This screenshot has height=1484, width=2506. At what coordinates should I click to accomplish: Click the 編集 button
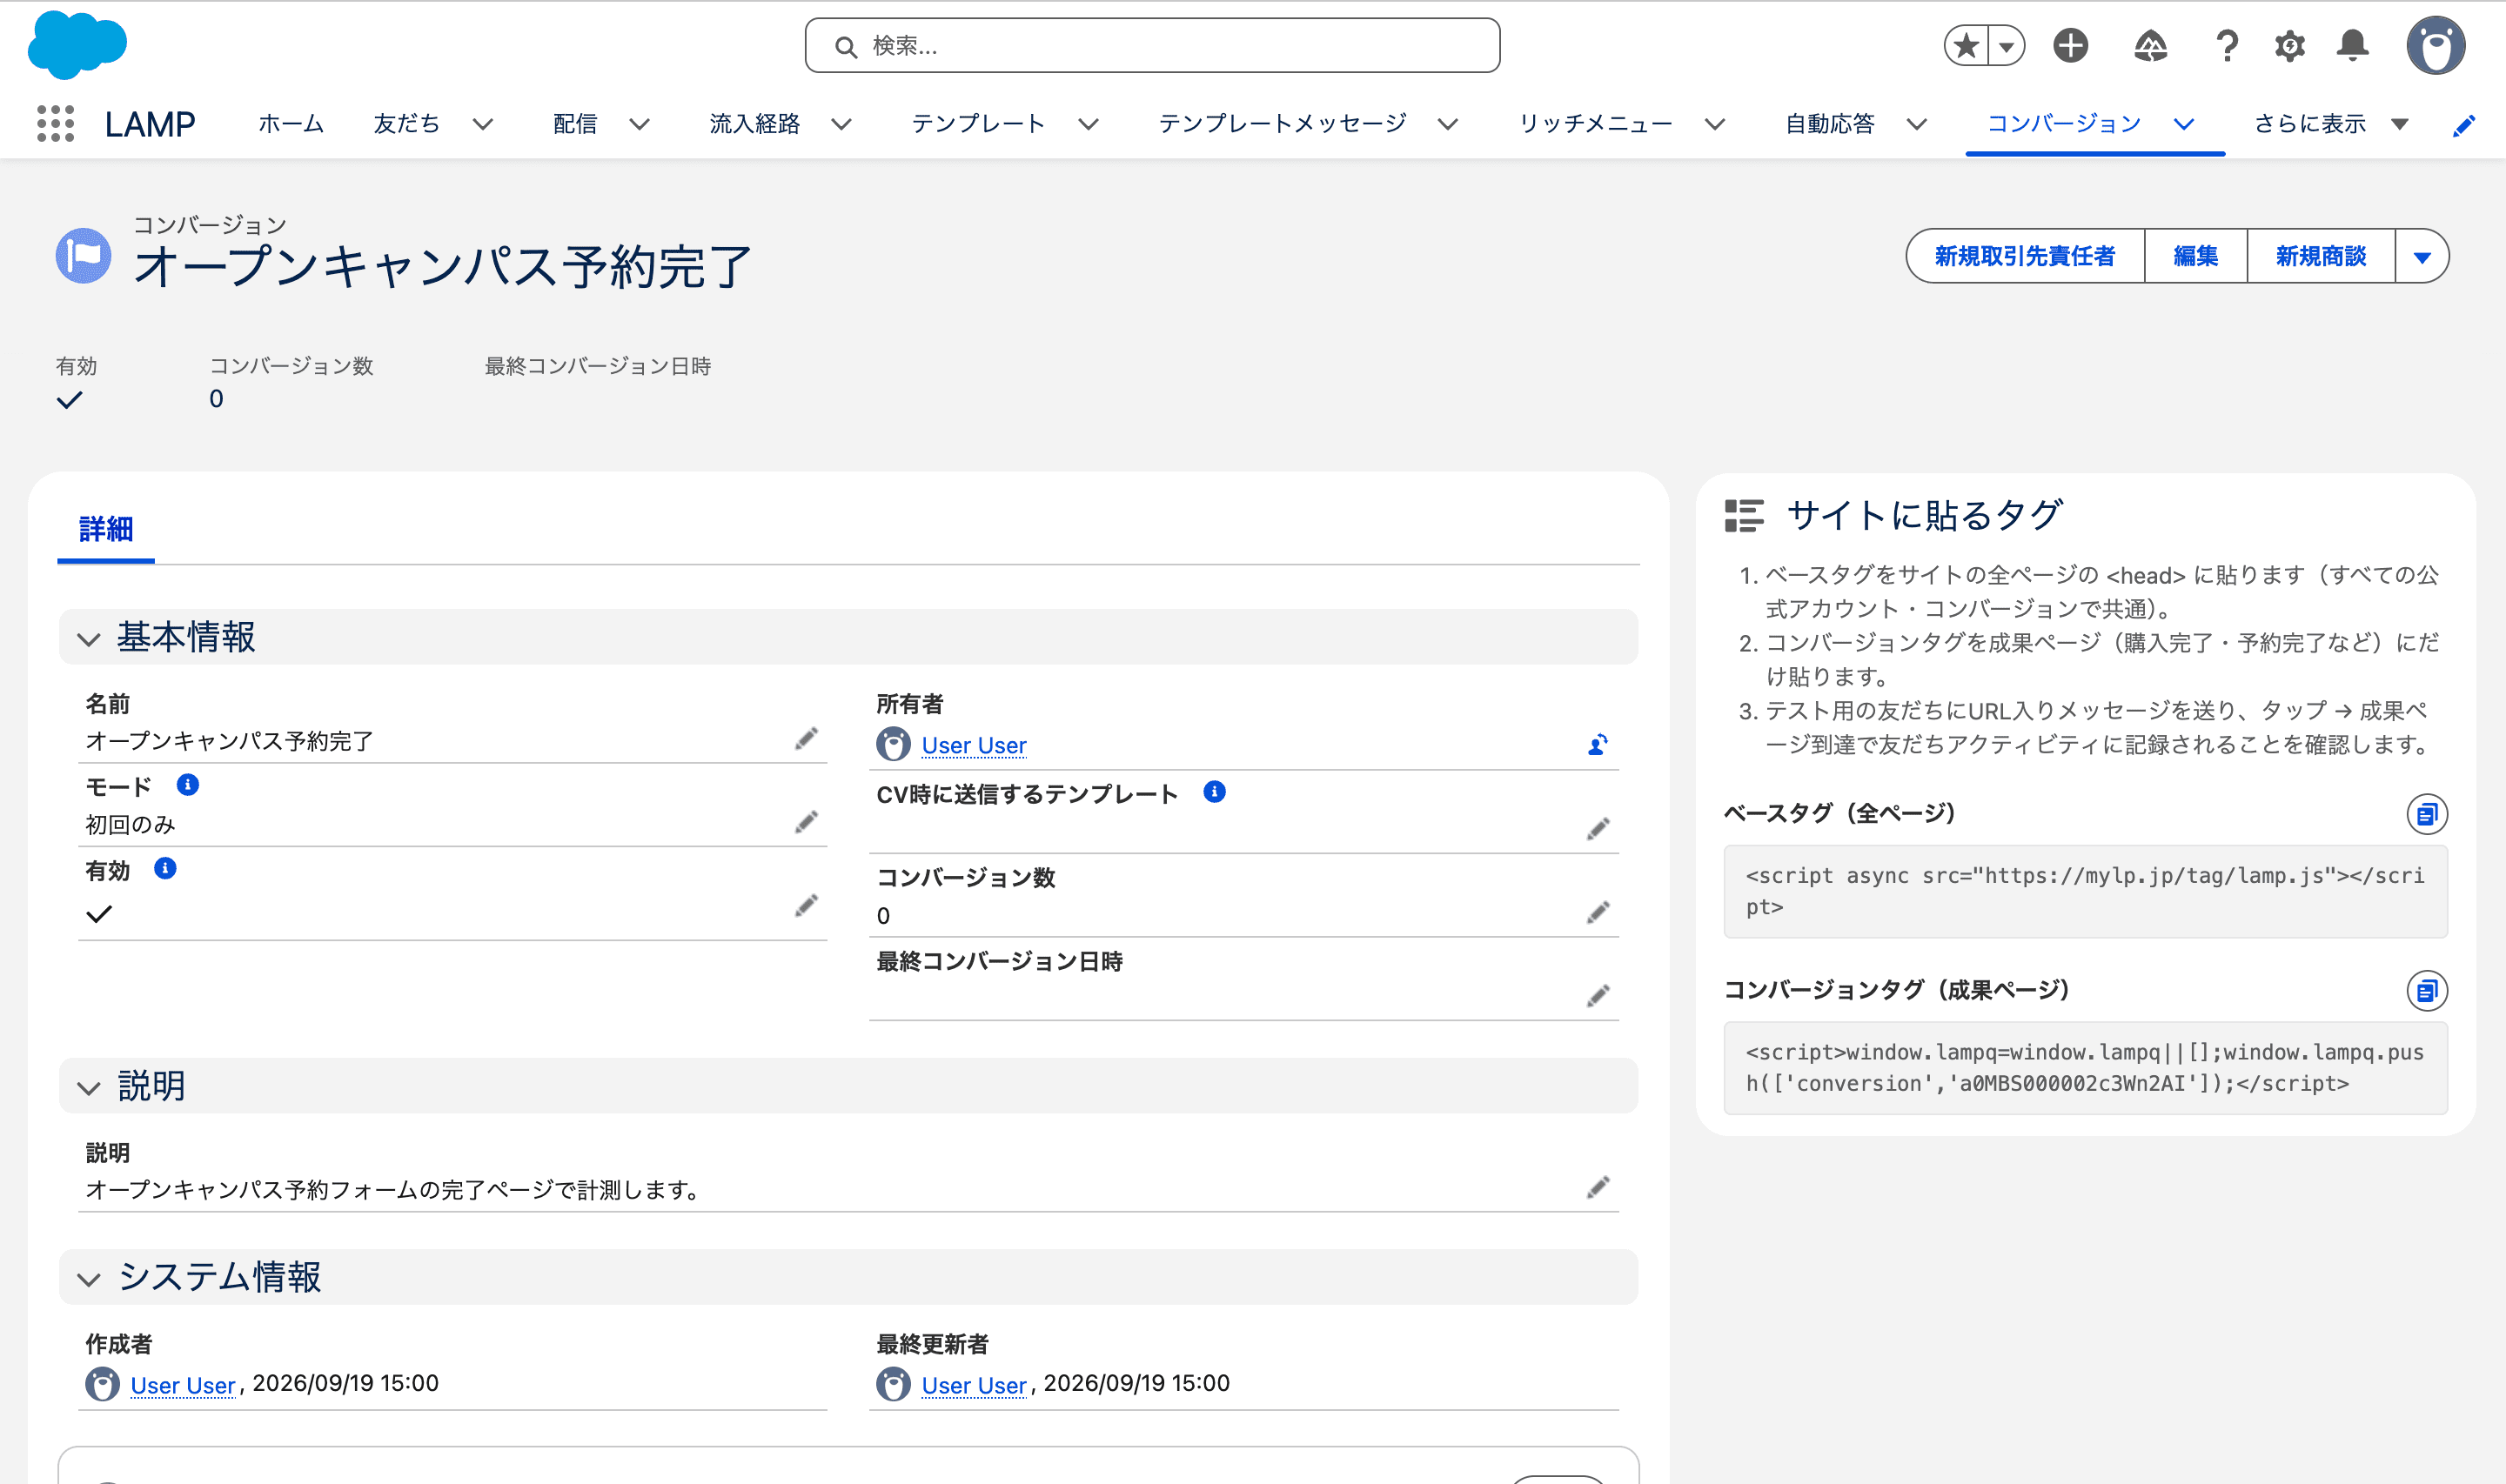(2196, 257)
